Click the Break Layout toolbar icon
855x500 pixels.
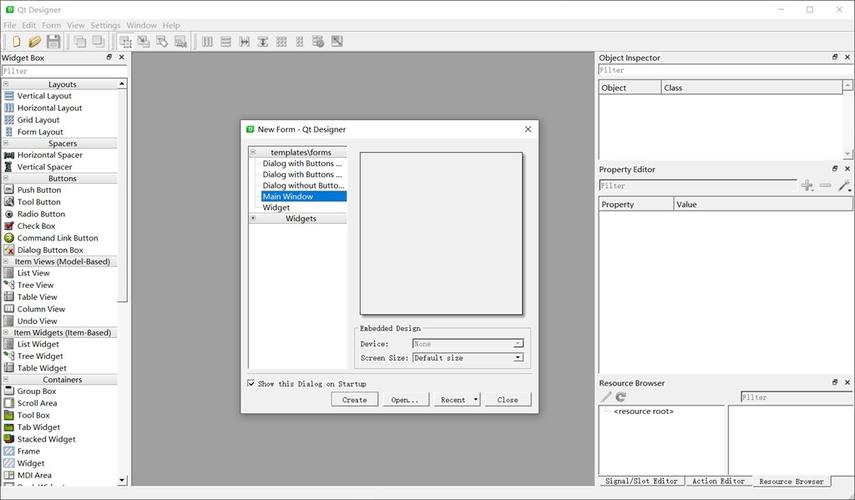pyautogui.click(x=318, y=41)
